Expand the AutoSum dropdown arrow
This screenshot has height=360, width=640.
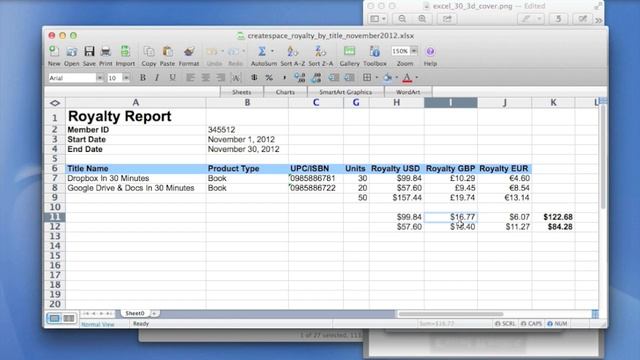(272, 51)
